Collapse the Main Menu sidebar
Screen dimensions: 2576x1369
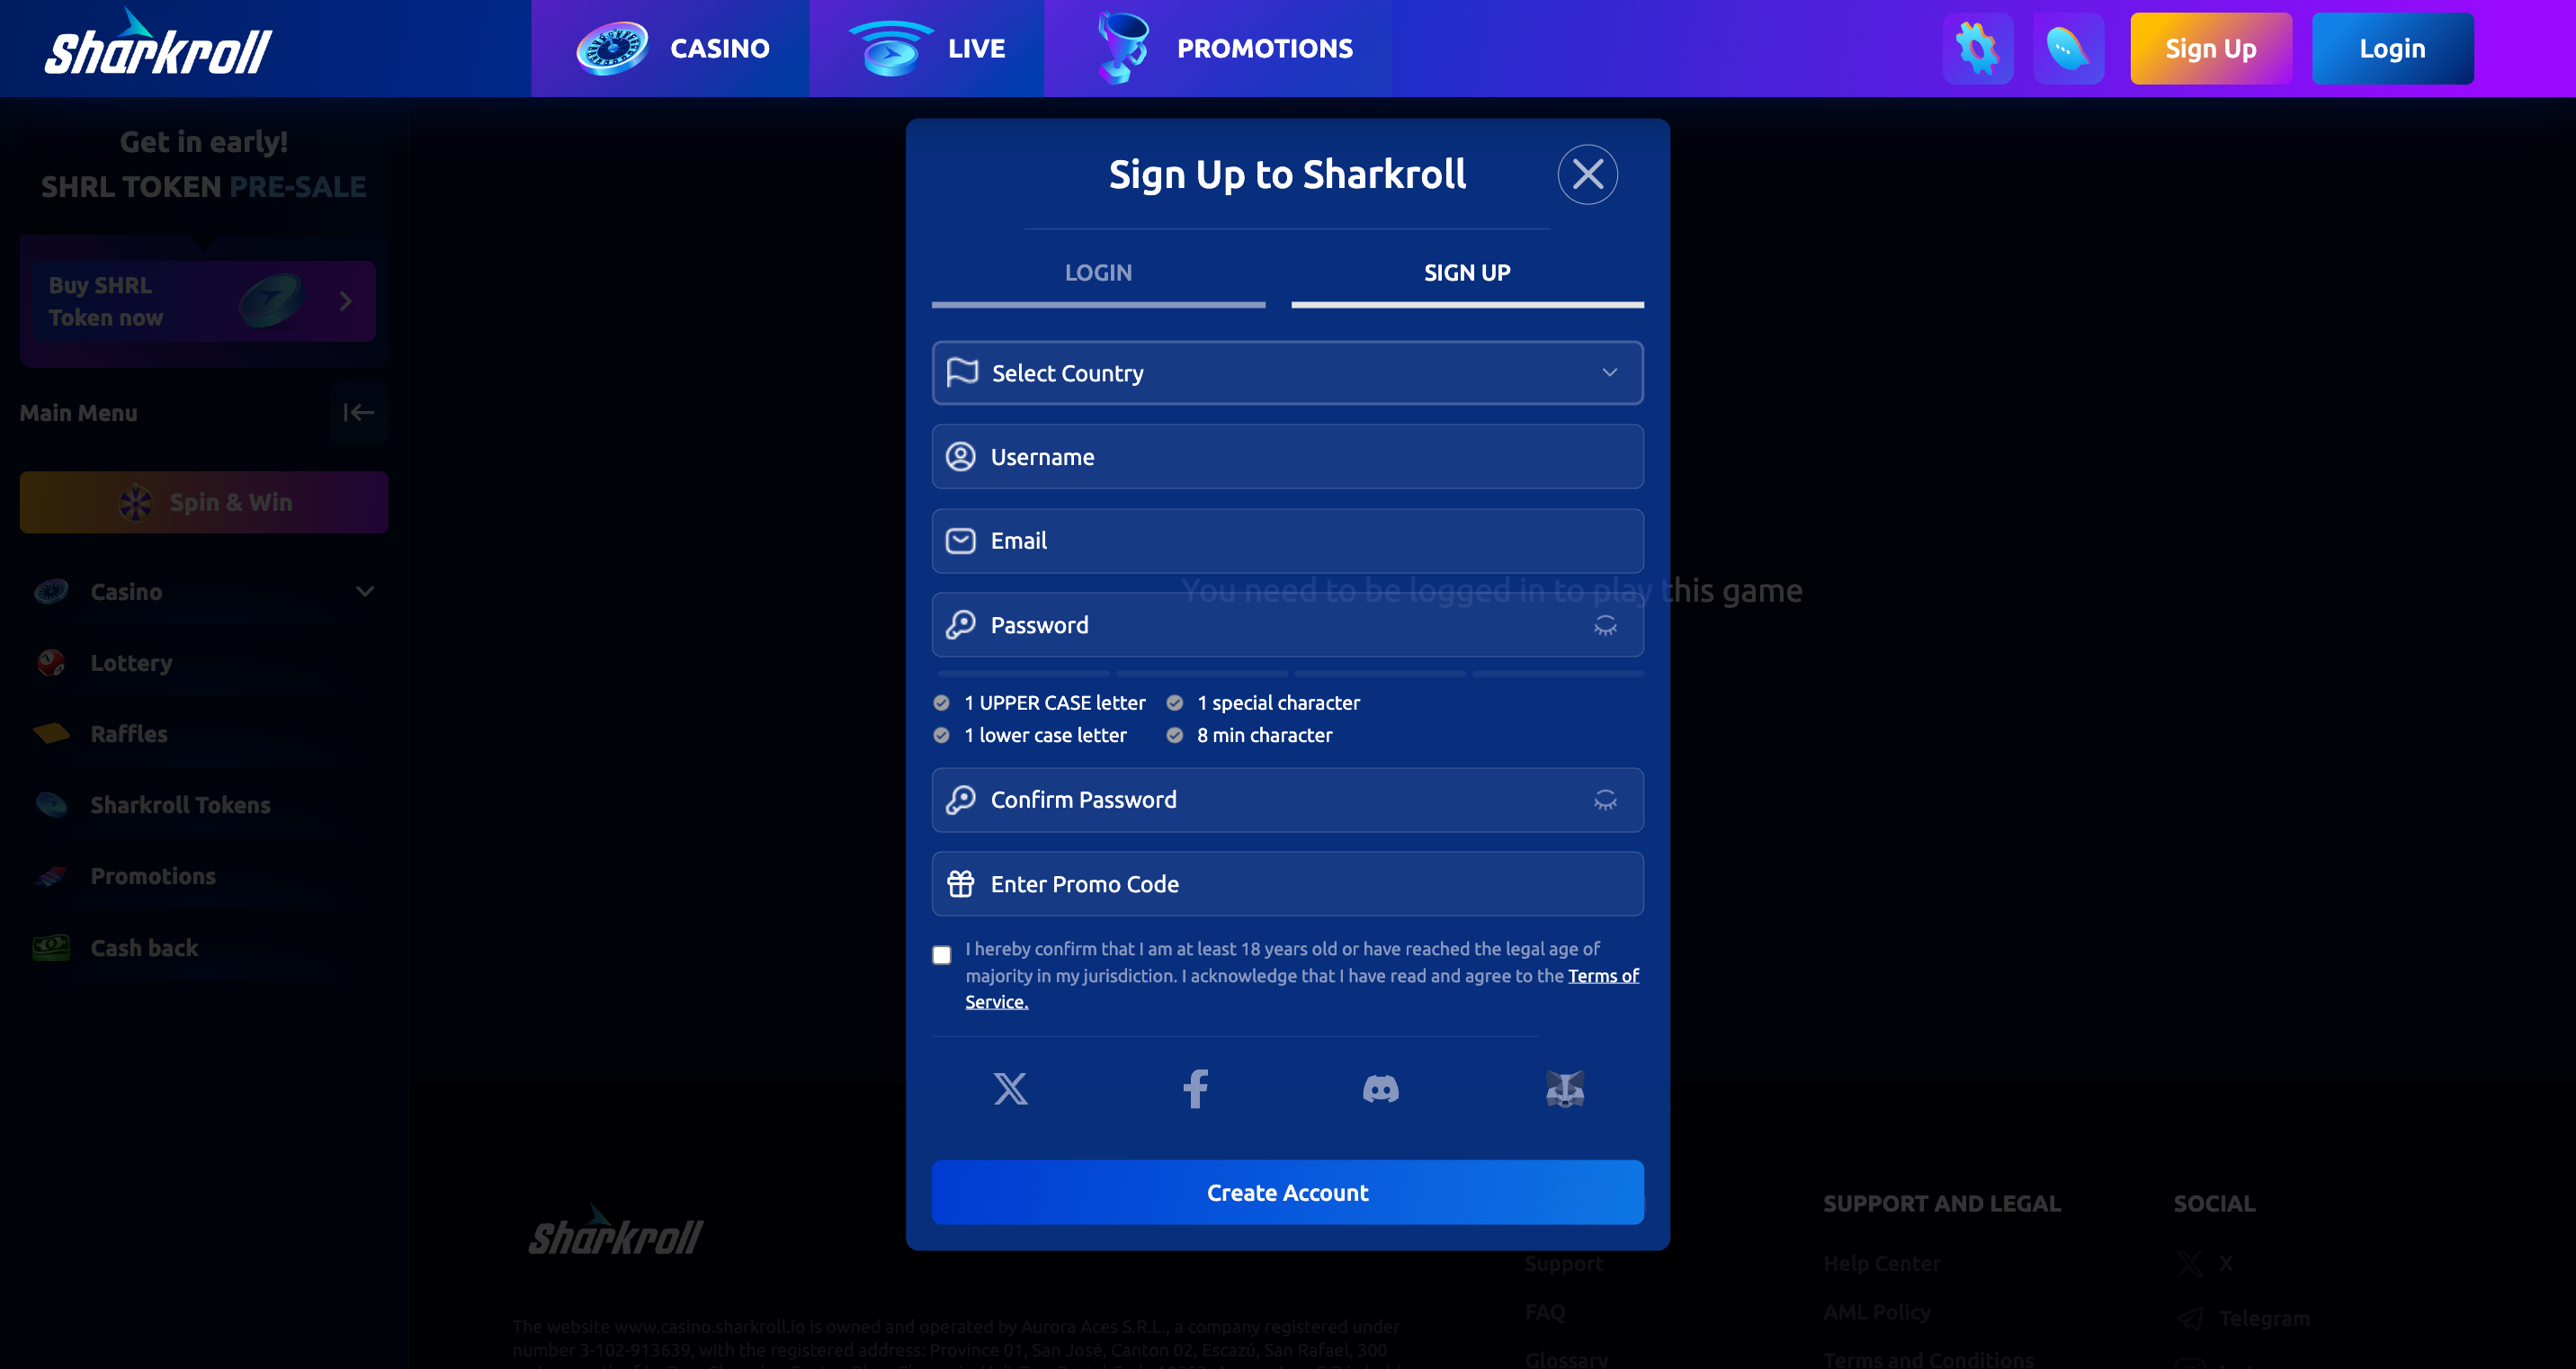[358, 412]
